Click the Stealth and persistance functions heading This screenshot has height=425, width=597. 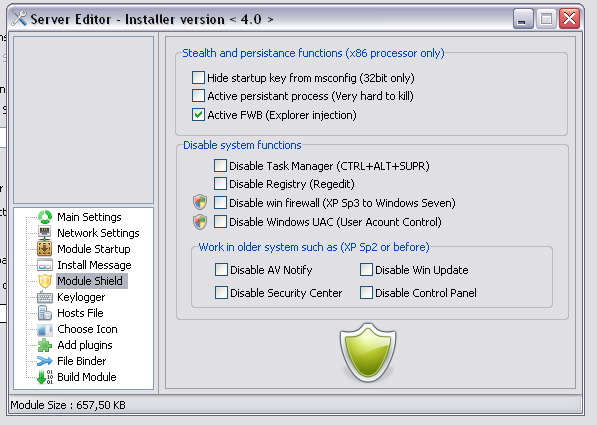313,53
